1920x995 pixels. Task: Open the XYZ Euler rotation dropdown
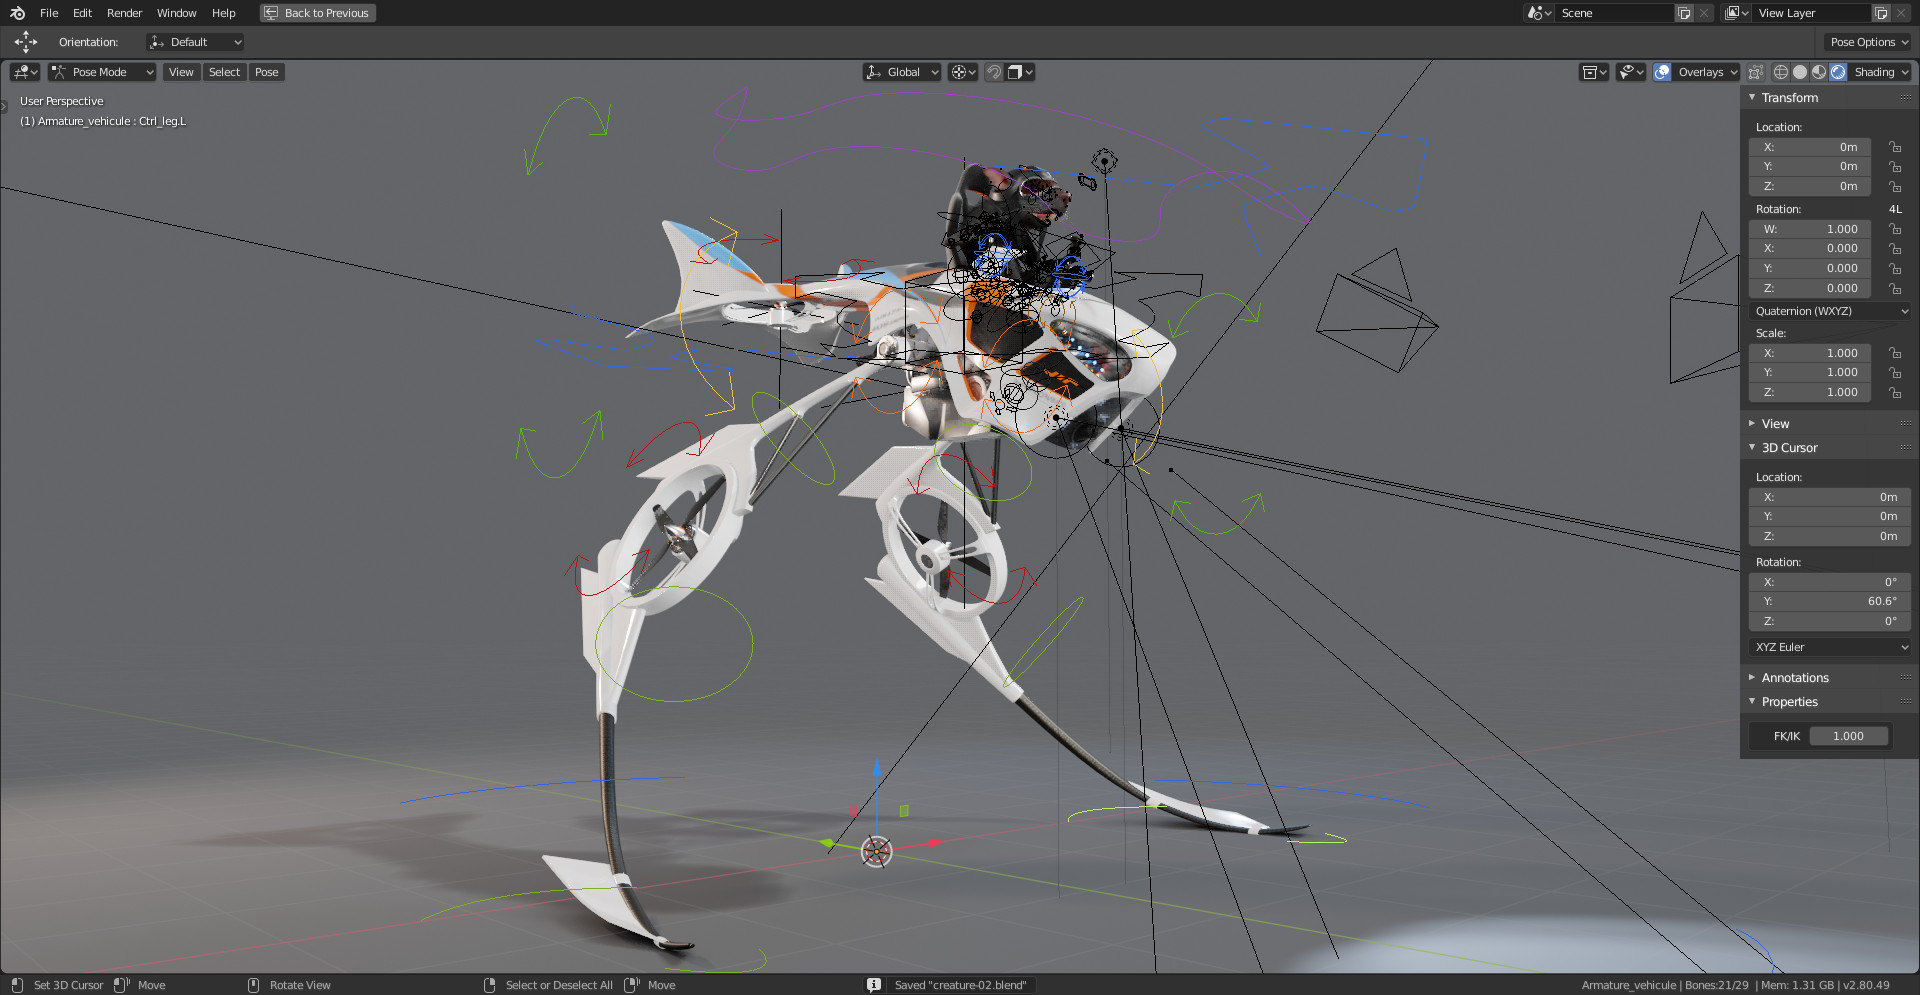1831,647
